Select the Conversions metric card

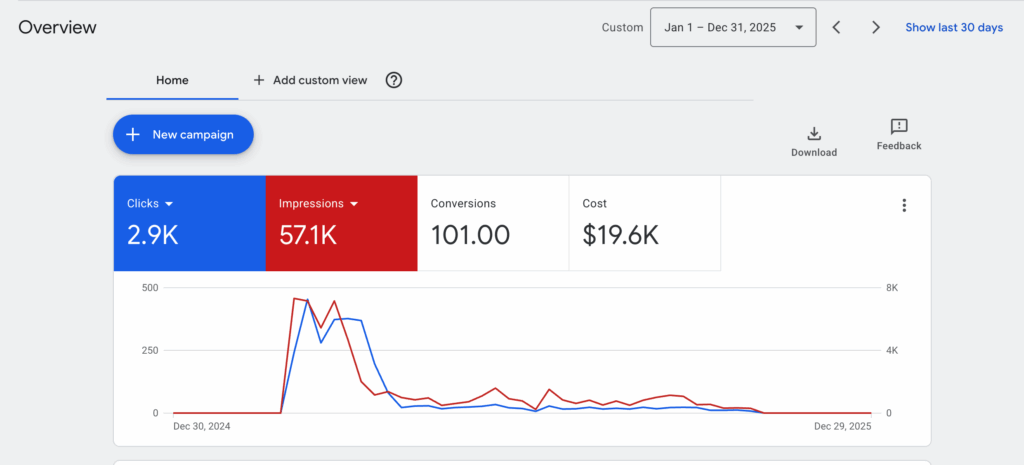click(x=492, y=223)
